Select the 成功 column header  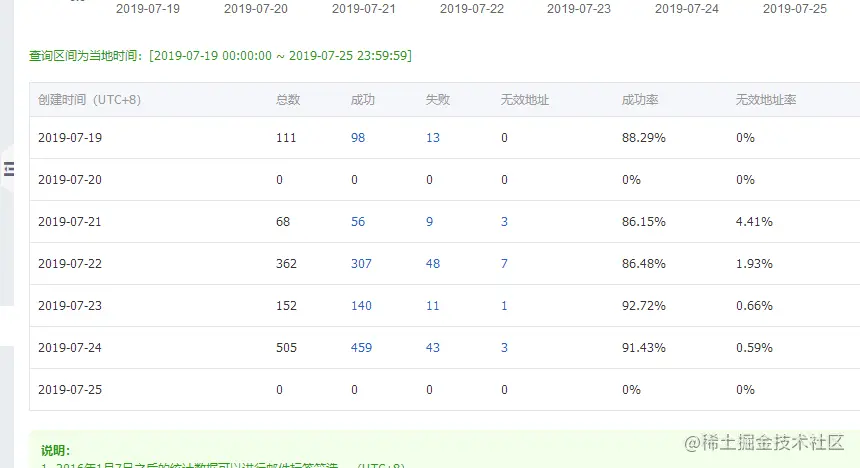click(363, 100)
